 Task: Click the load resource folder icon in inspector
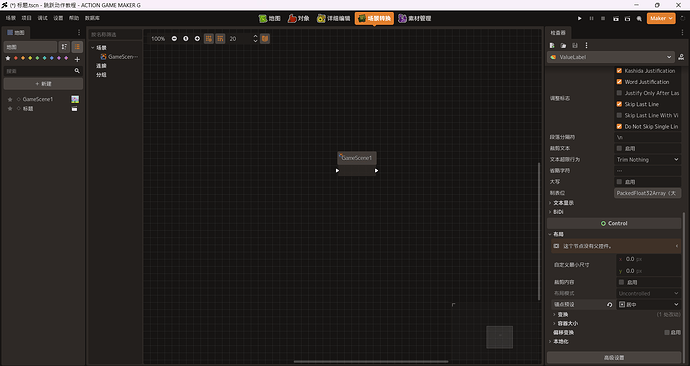click(x=563, y=45)
